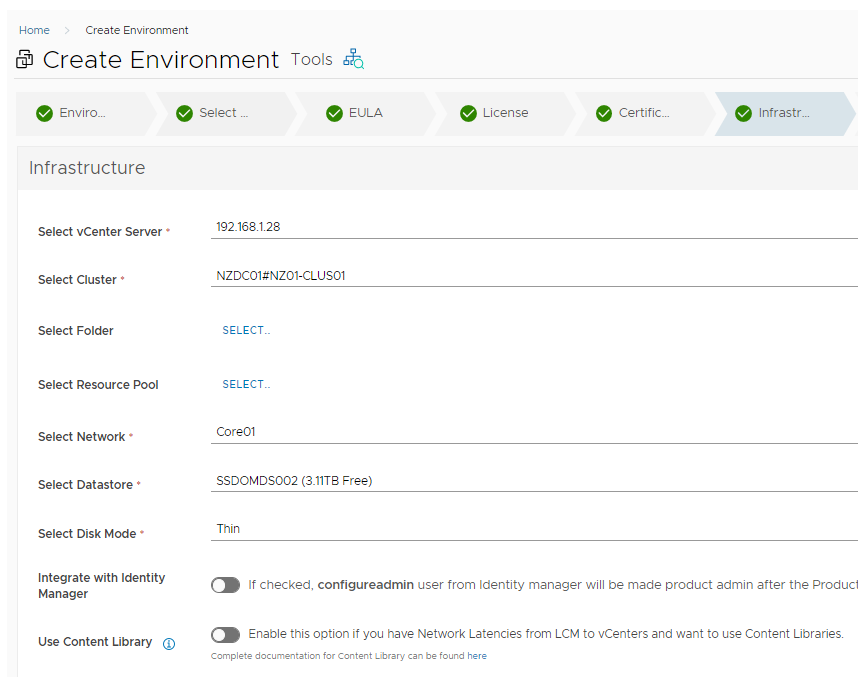Turn on the Use Content Library switch
858x677 pixels.
point(225,634)
